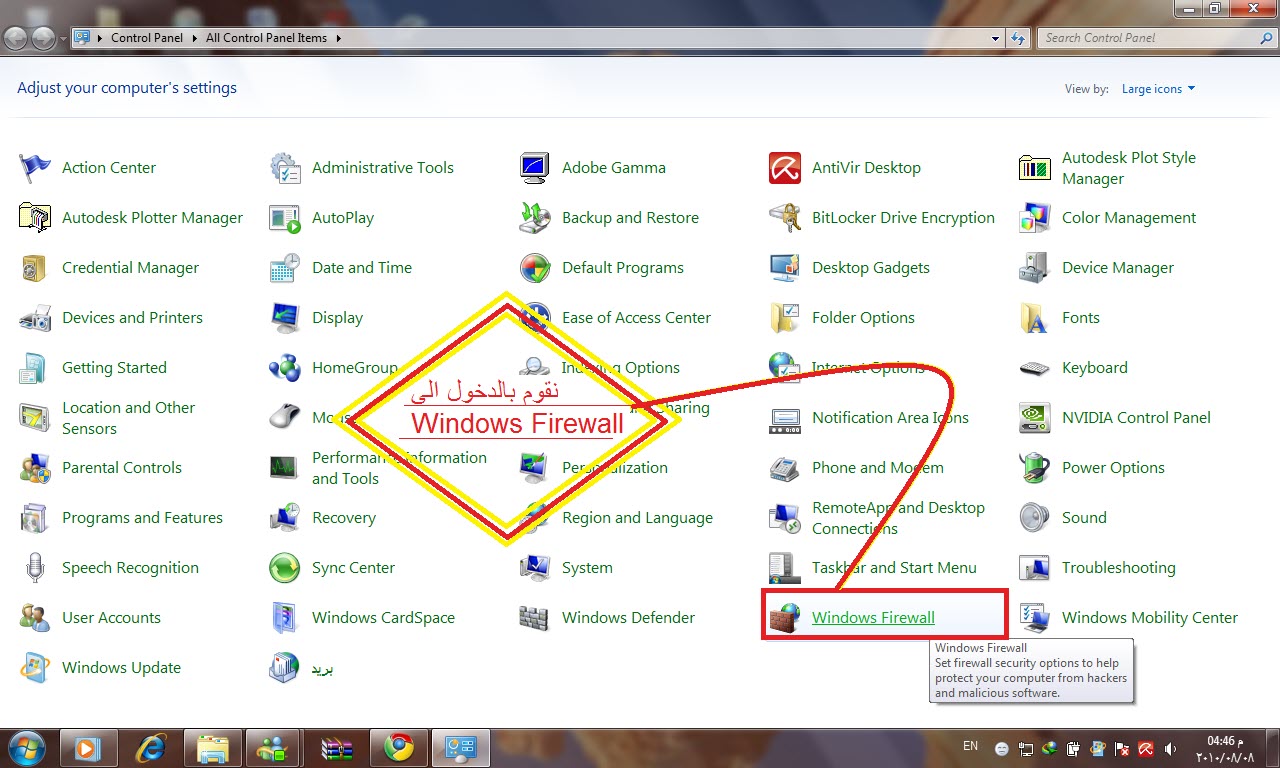Viewport: 1280px width, 768px height.
Task: Open Administrative Tools icon
Action: point(285,168)
